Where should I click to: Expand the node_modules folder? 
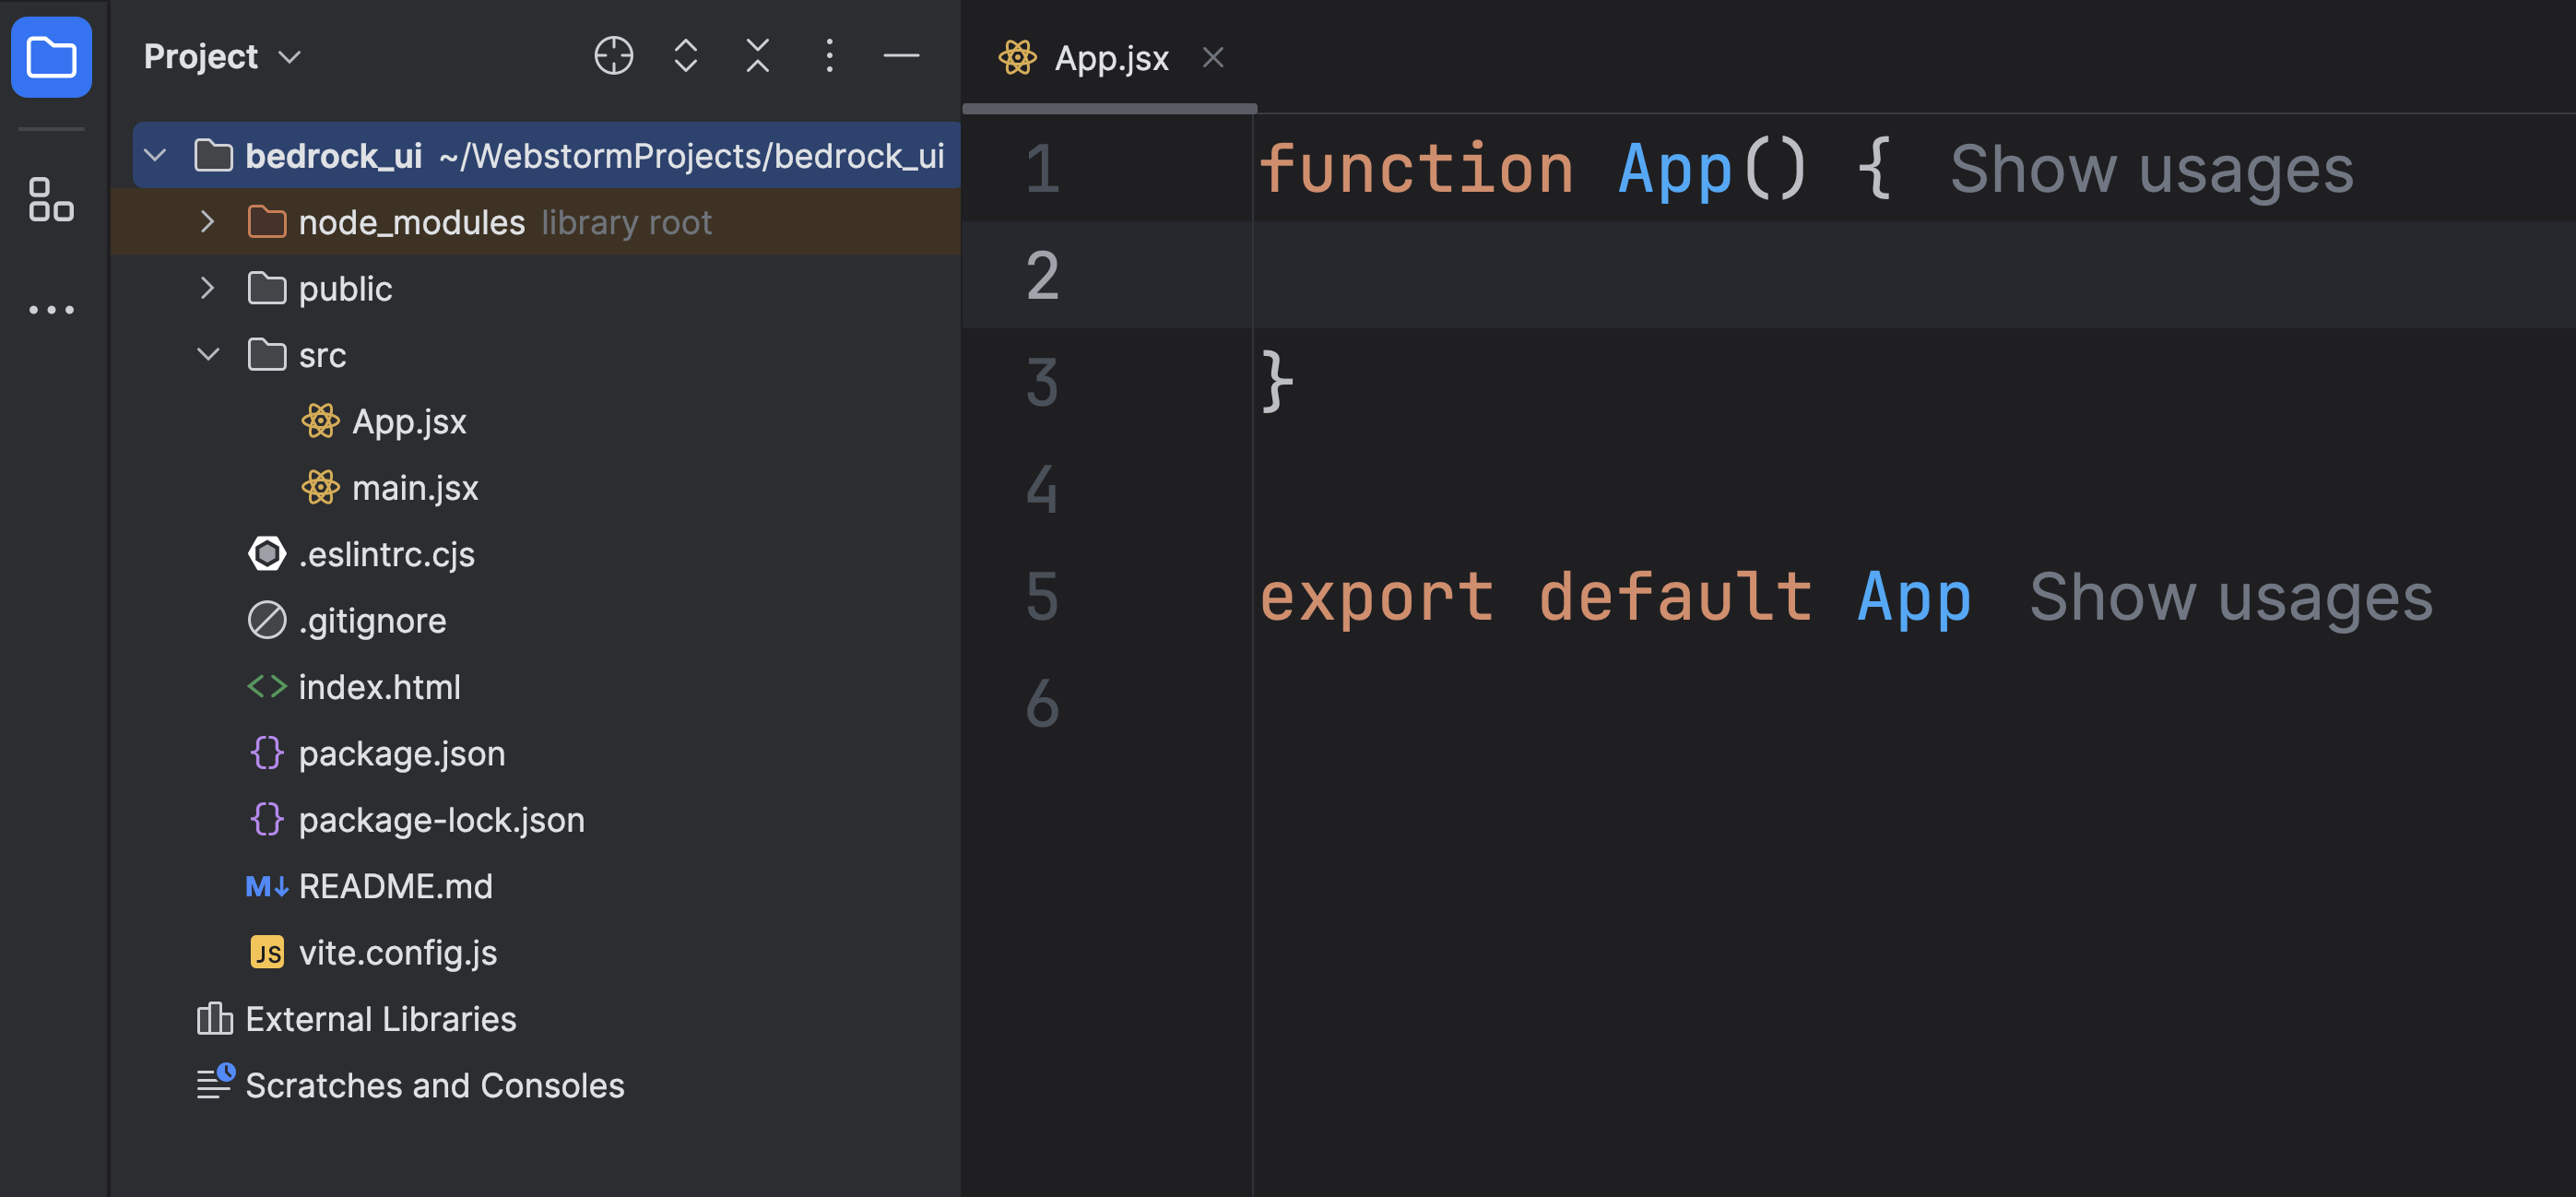coord(207,222)
